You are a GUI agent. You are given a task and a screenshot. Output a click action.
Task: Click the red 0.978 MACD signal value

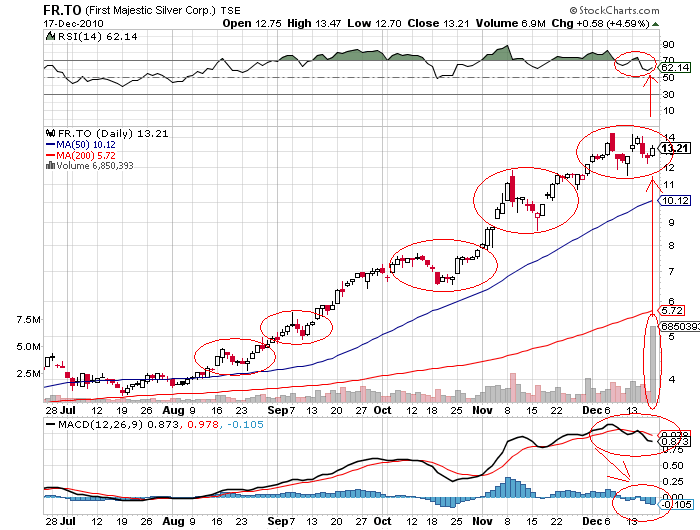[202, 424]
